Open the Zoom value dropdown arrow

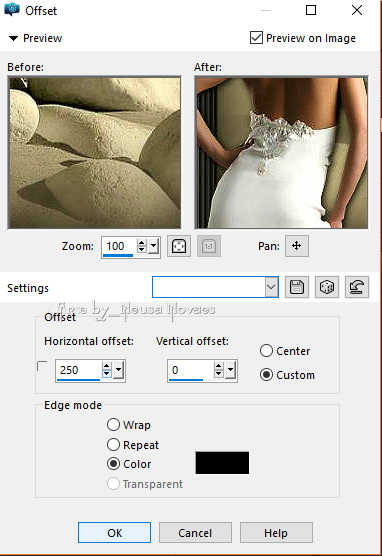point(154,246)
